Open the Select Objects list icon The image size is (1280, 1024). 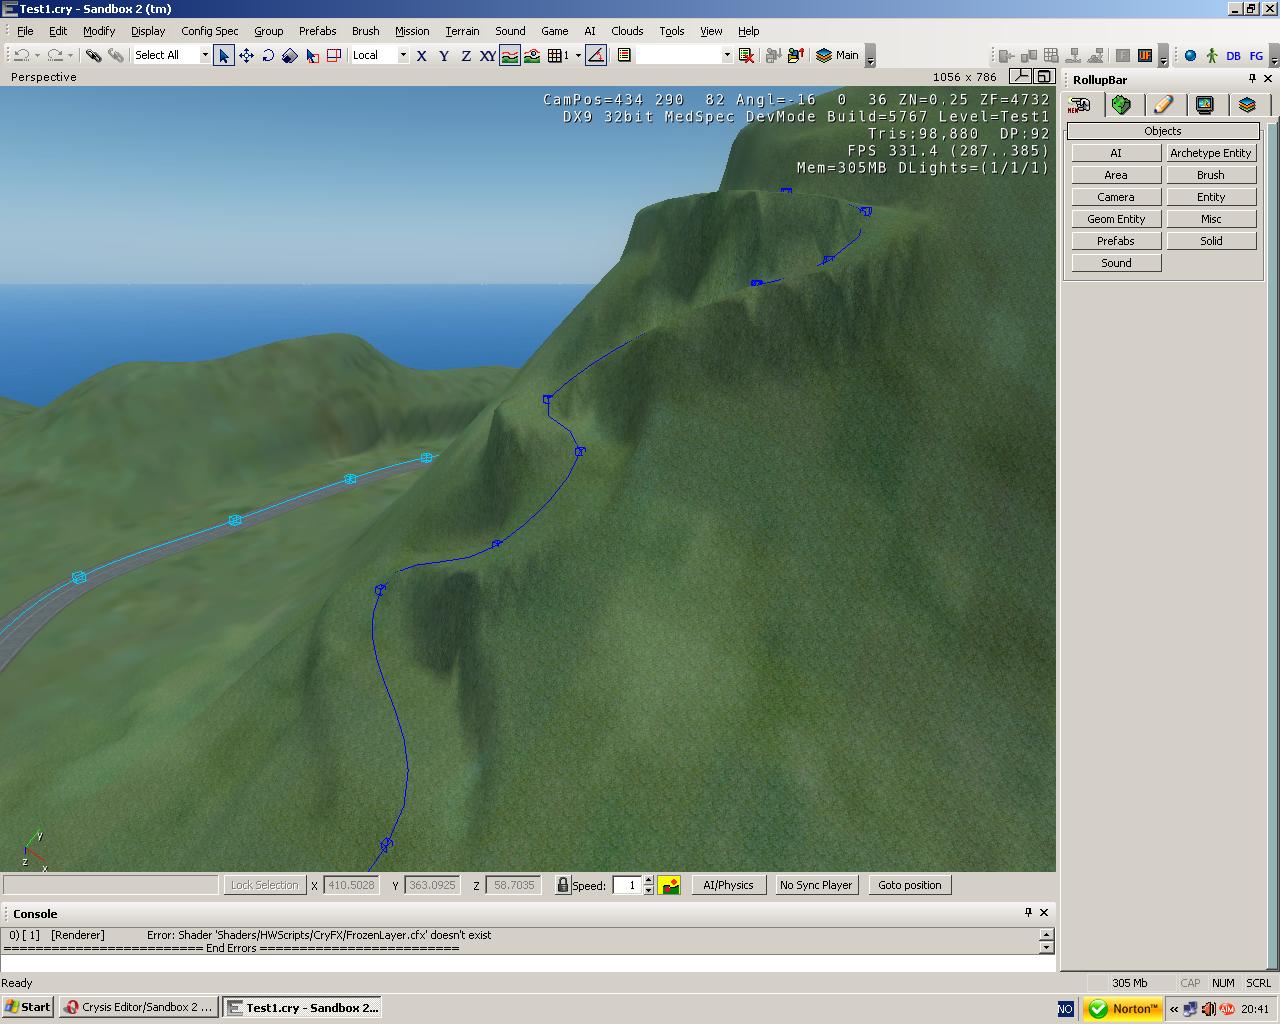pyautogui.click(x=624, y=55)
